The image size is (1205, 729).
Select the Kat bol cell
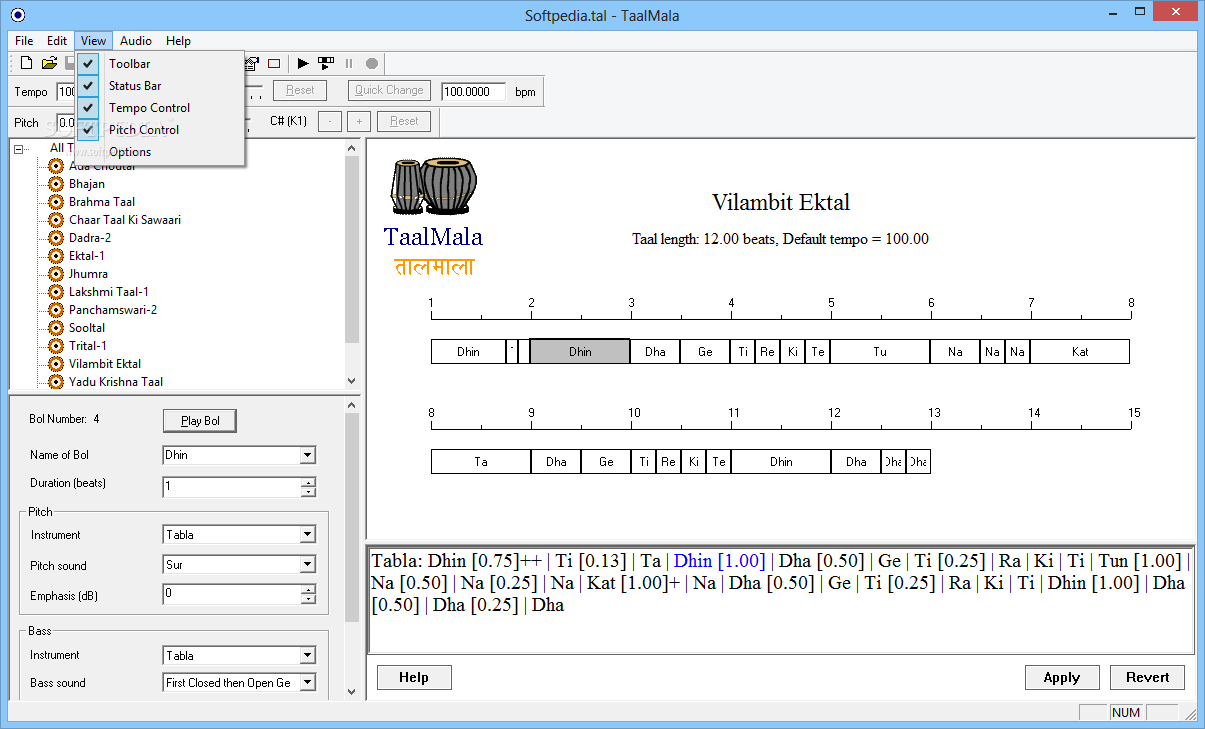tap(1080, 351)
